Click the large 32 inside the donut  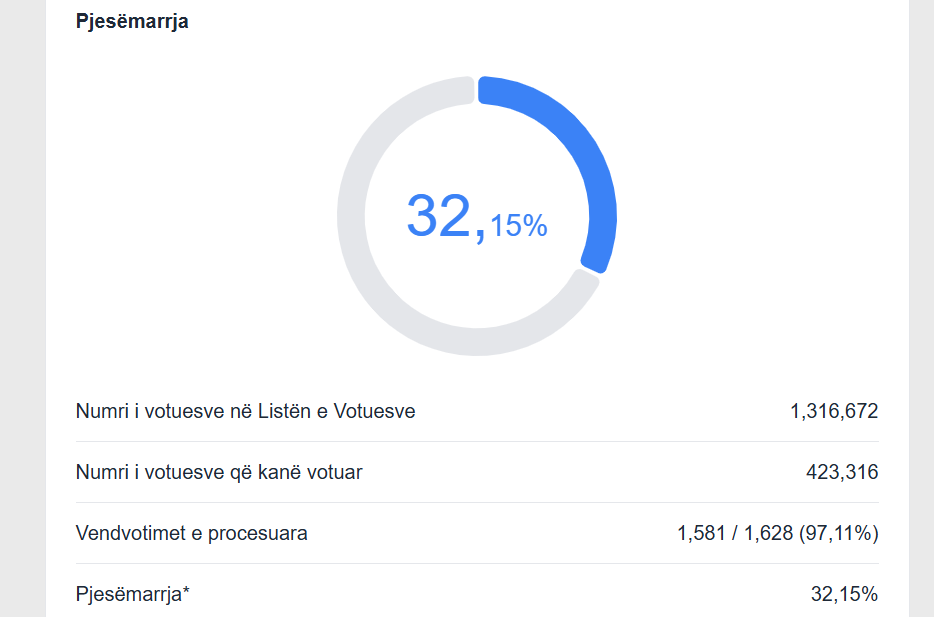438,216
